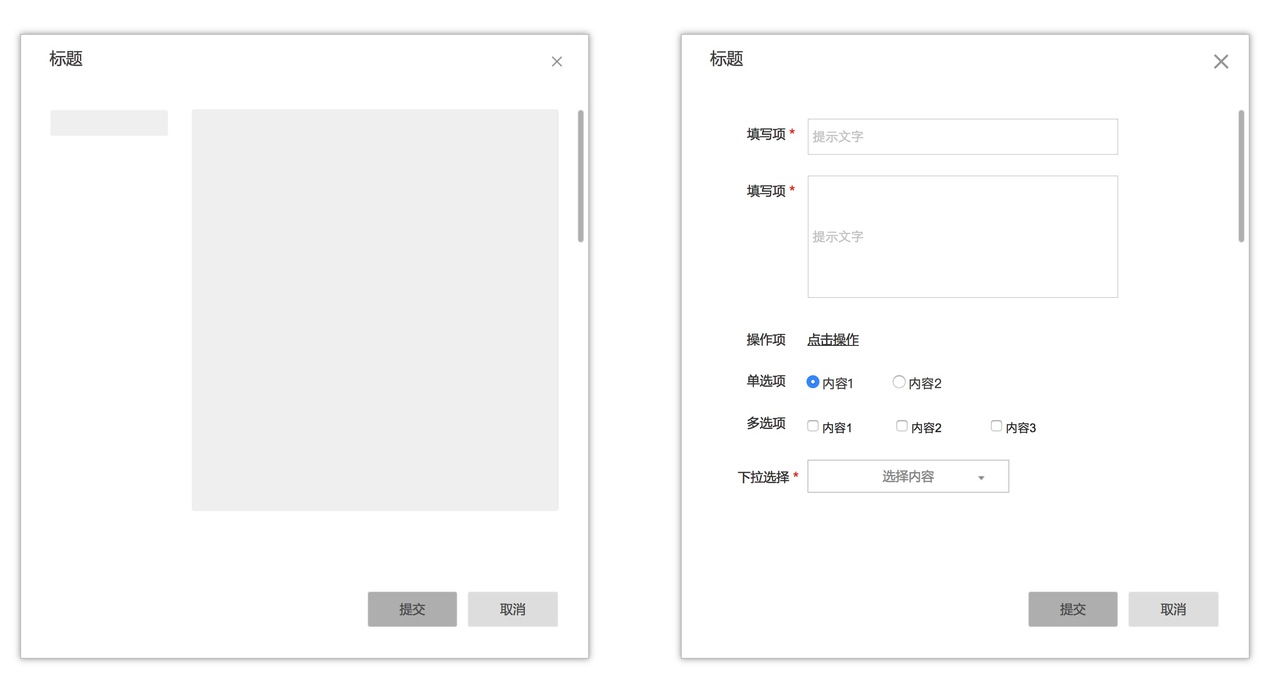This screenshot has height=690, width=1280.
Task: Focus the single-line 提示文字 input field
Action: pos(963,137)
